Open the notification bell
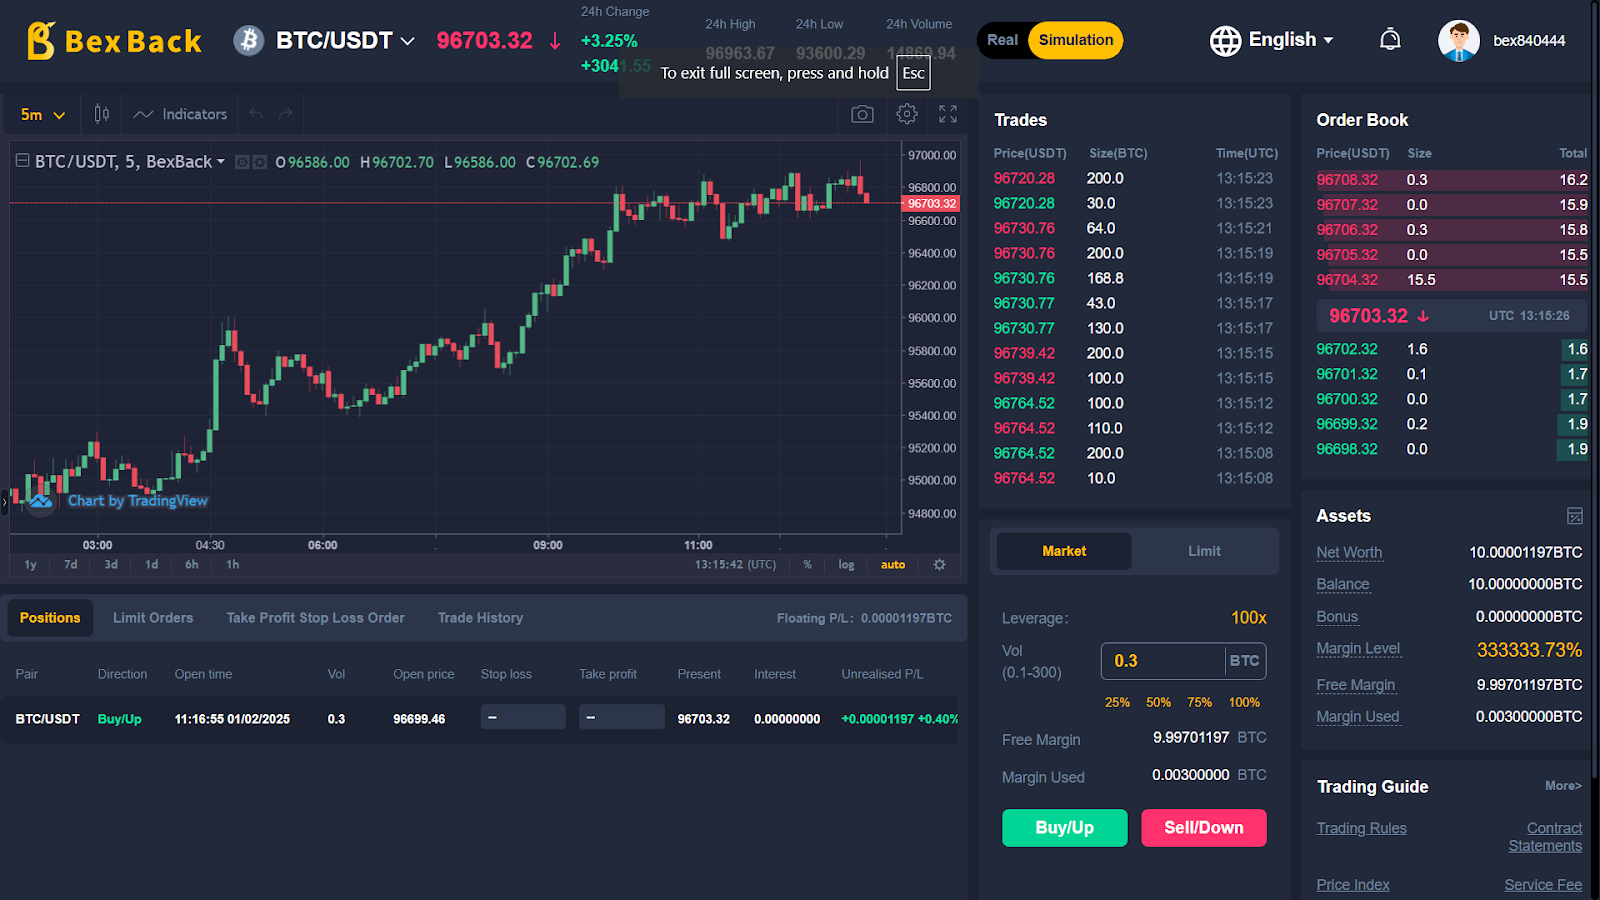1600x900 pixels. [x=1390, y=40]
